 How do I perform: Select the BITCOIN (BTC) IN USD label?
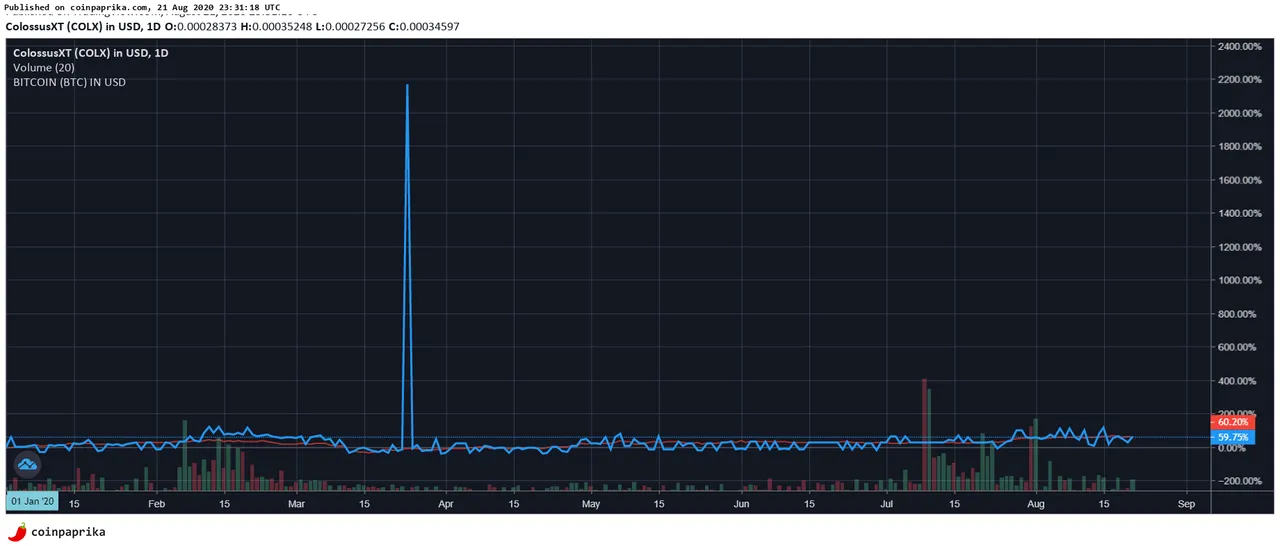pyautogui.click(x=69, y=82)
